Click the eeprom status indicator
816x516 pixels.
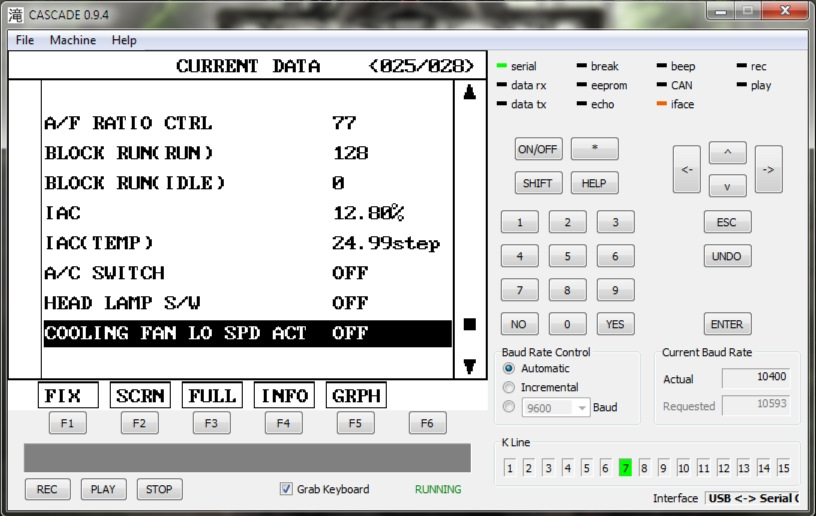[582, 85]
